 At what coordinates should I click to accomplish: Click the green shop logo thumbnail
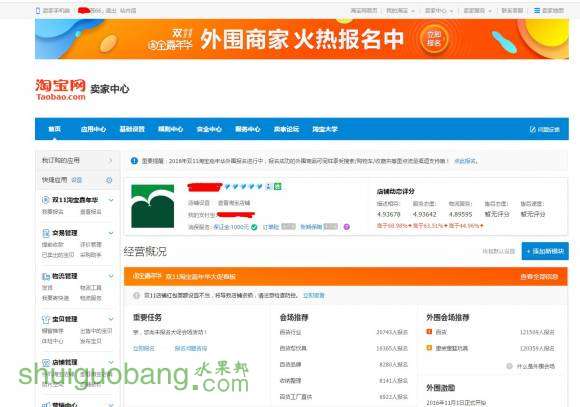tap(152, 206)
